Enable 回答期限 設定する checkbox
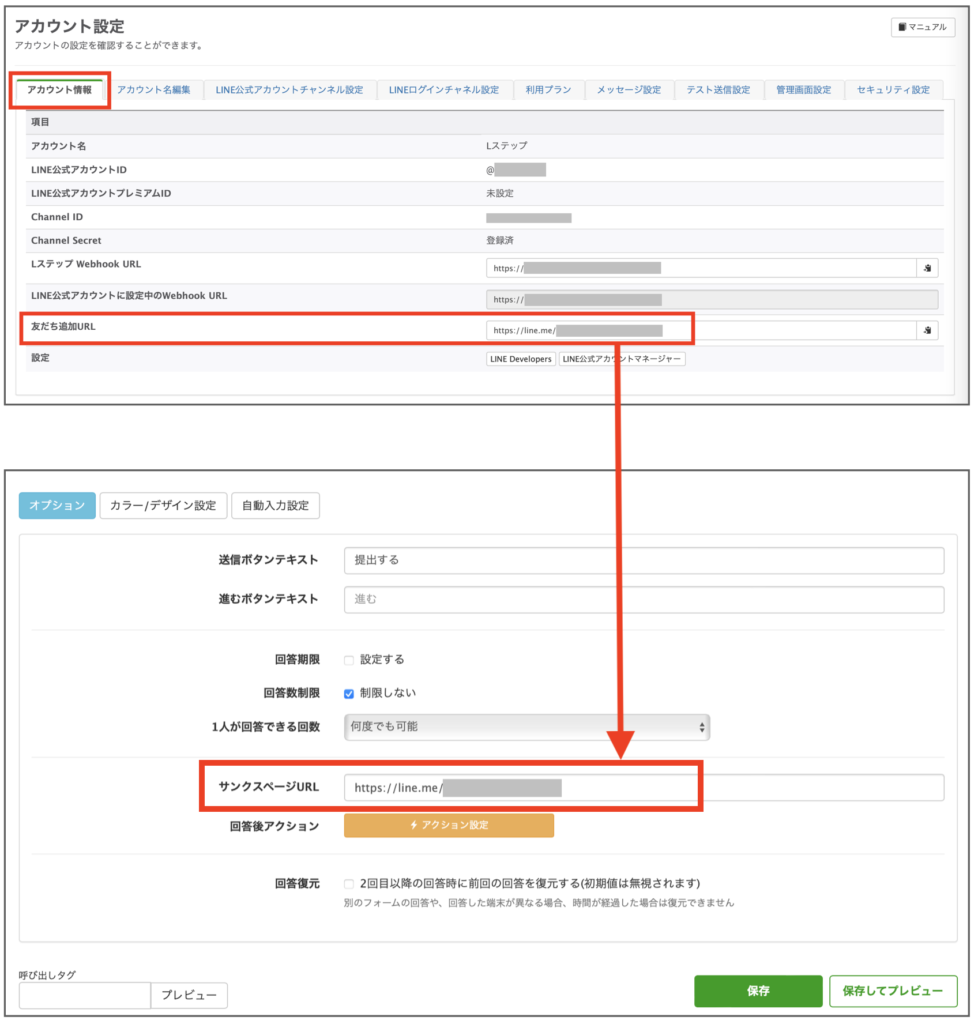Image resolution: width=978 pixels, height=1024 pixels. pyautogui.click(x=349, y=660)
